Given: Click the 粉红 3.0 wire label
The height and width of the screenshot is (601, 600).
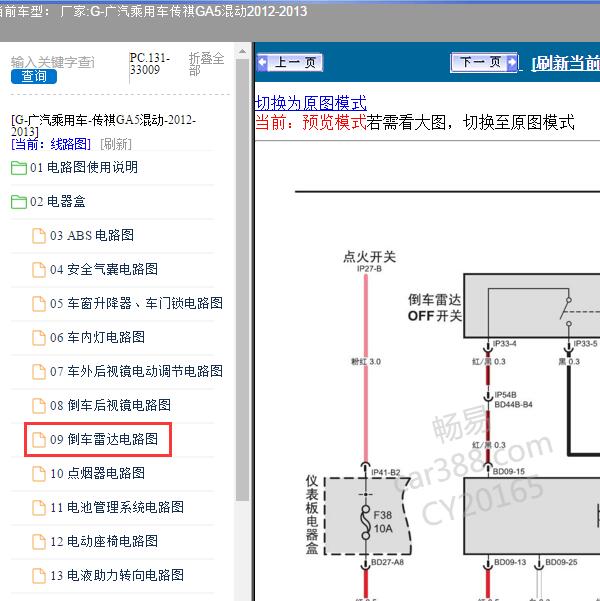Looking at the screenshot, I should (x=366, y=362).
